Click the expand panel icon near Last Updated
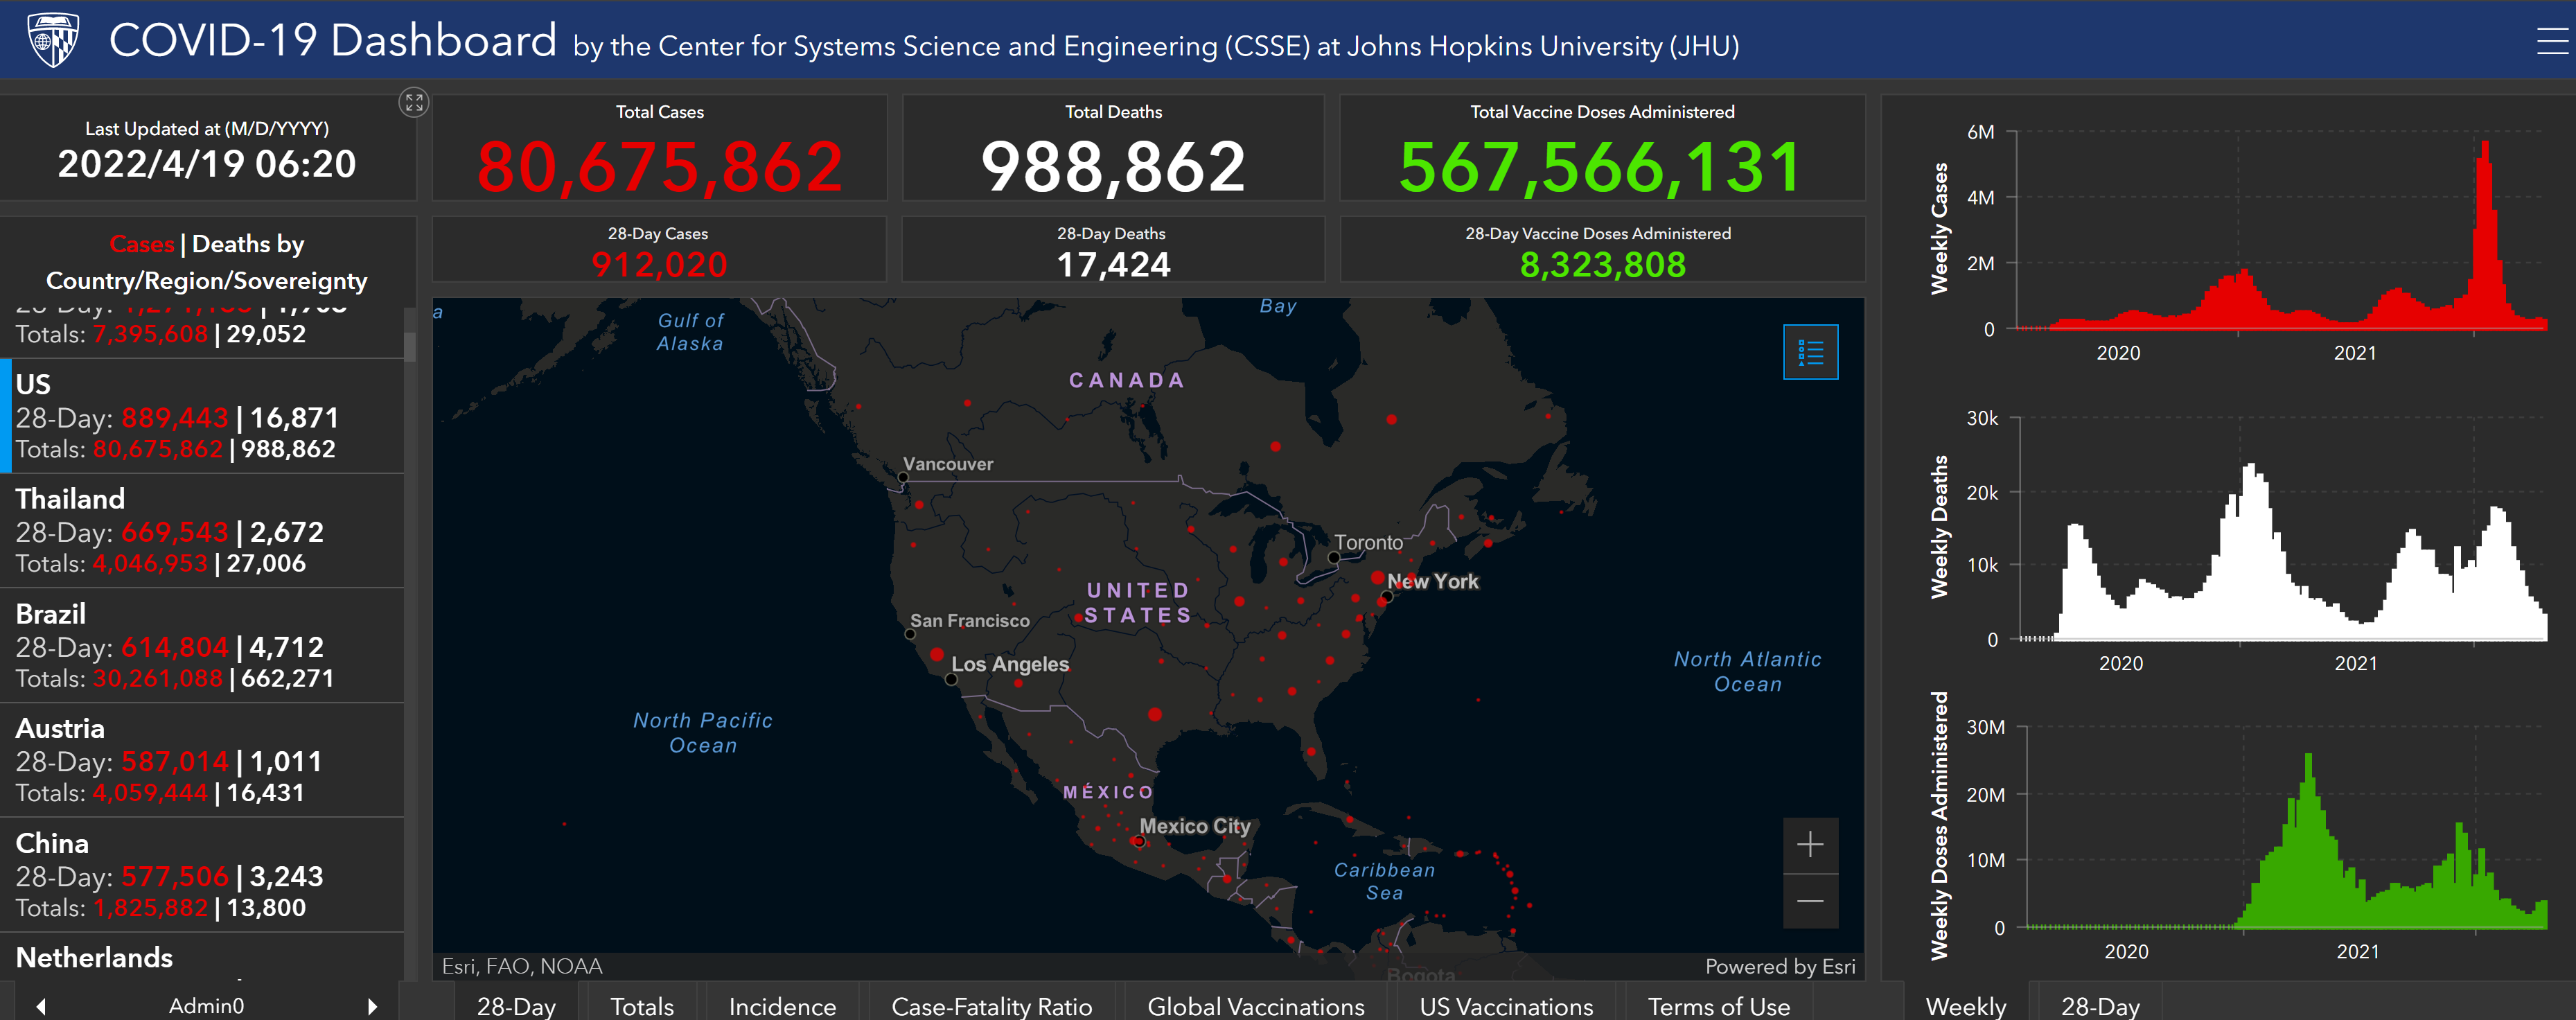 pos(414,102)
